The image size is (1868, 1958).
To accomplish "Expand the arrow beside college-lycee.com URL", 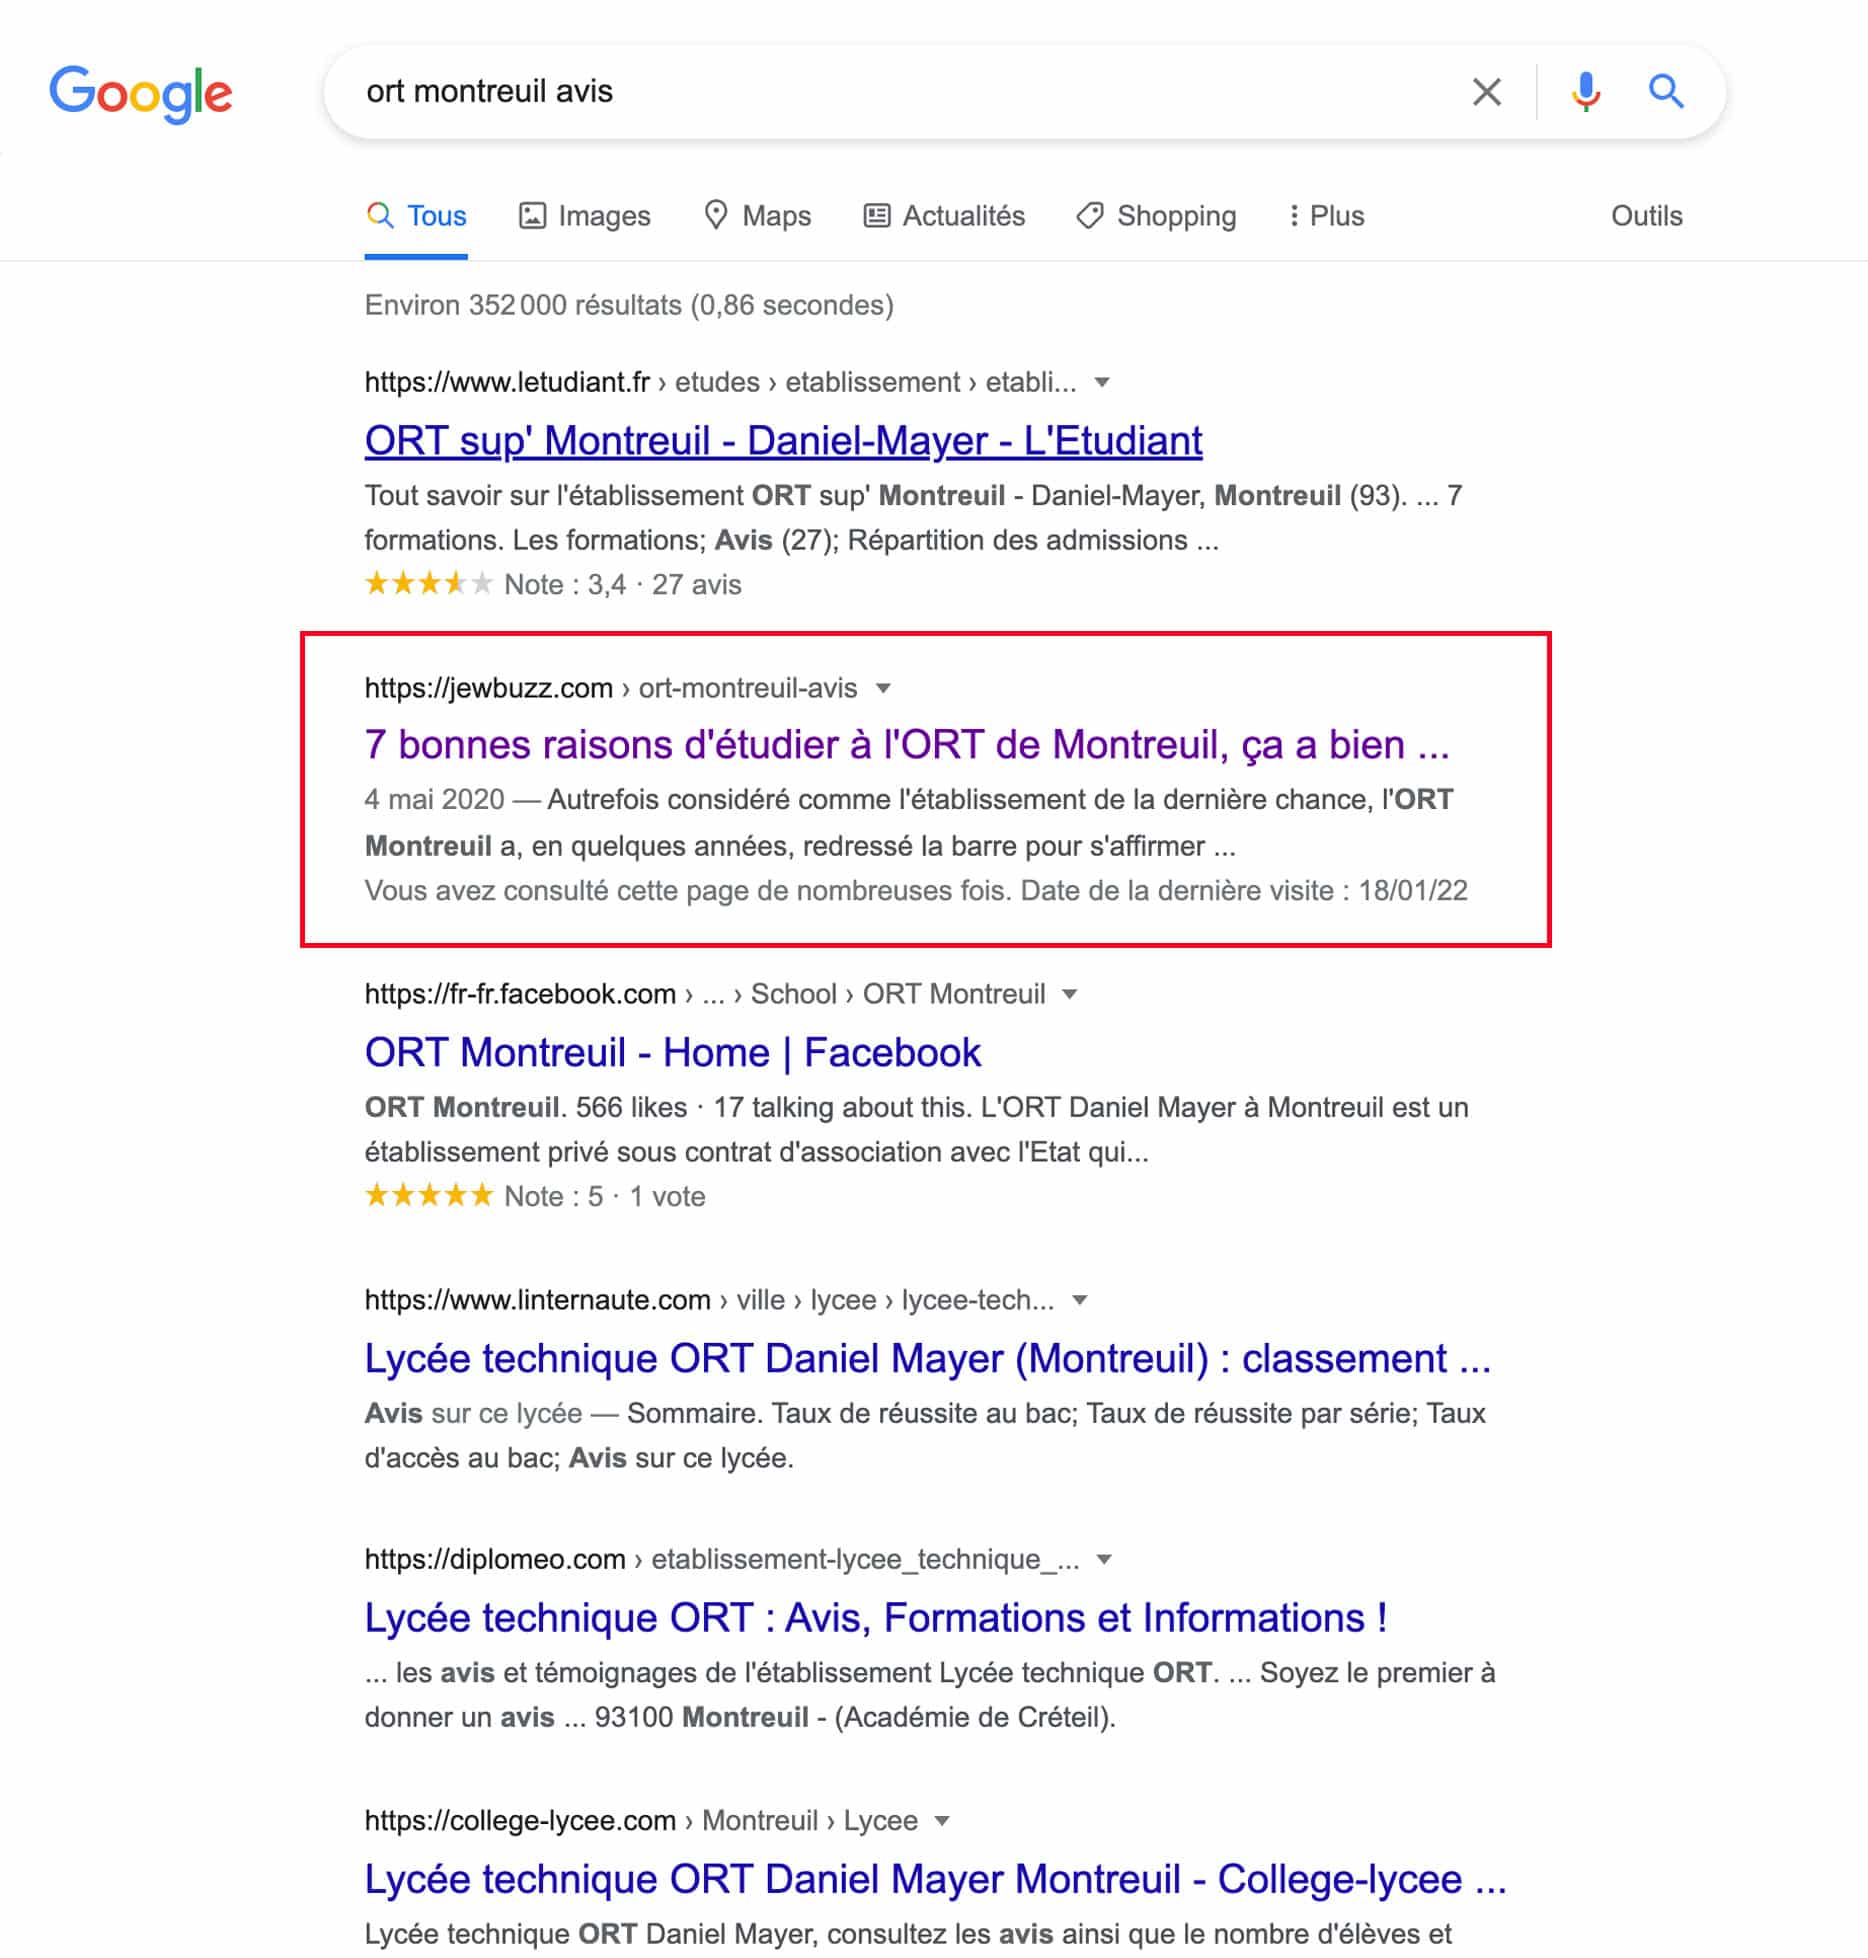I will click(x=941, y=1821).
